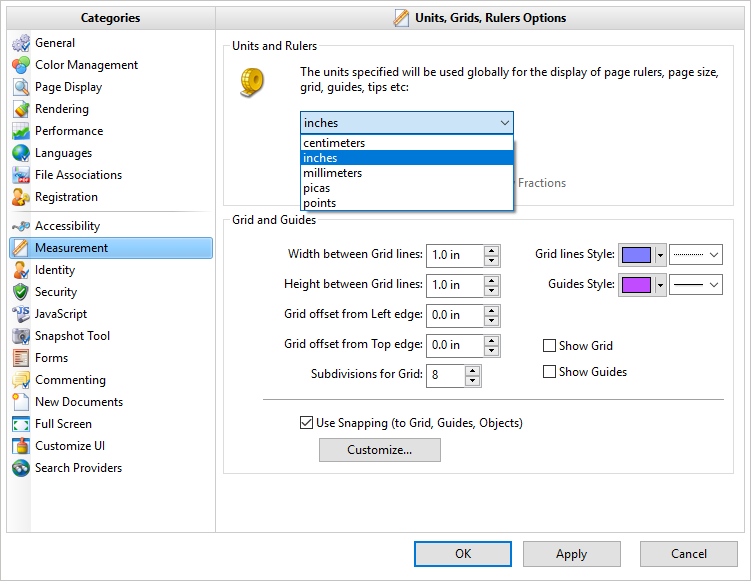
Task: Click the Snapshot Tool camera icon
Action: coord(21,336)
